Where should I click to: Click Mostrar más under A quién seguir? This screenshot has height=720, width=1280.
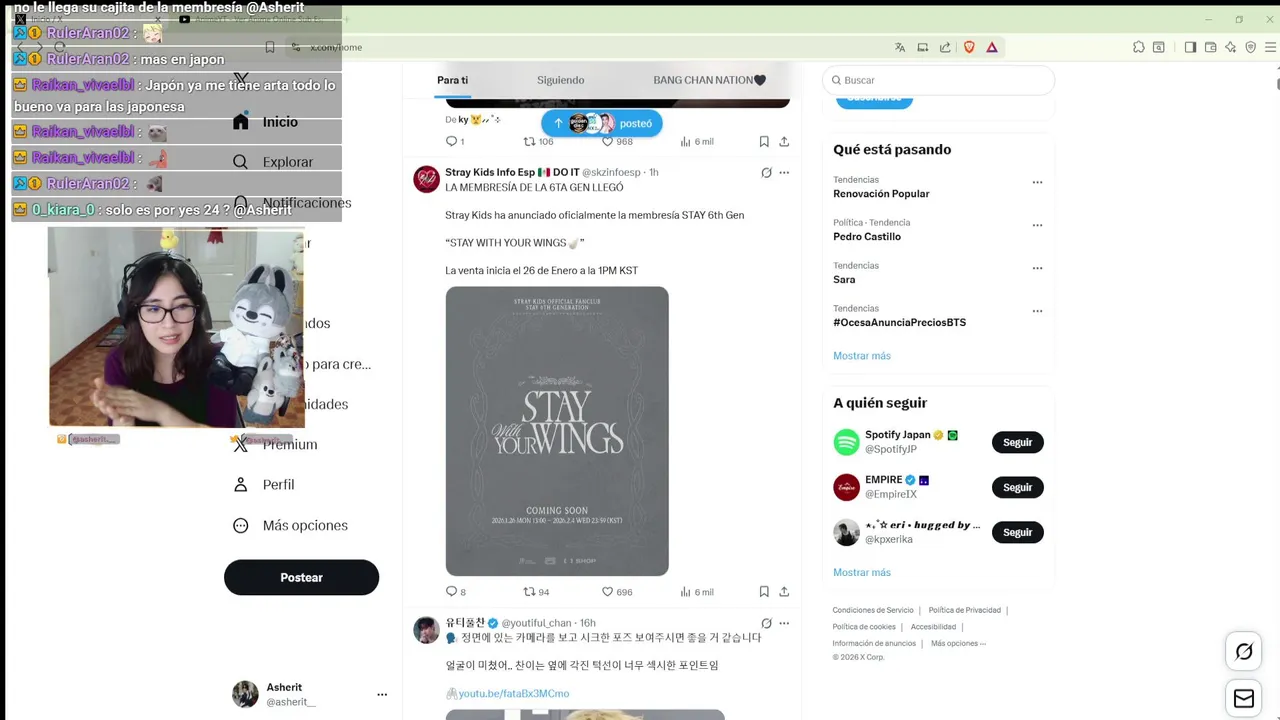[862, 573]
